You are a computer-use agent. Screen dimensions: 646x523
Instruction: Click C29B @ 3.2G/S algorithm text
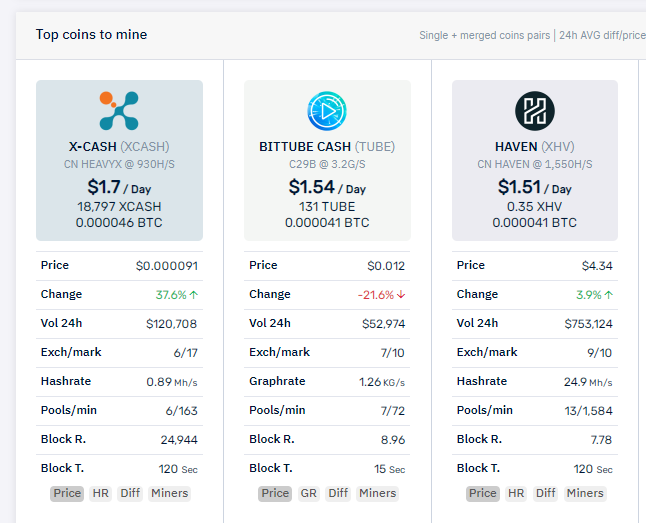coord(327,164)
